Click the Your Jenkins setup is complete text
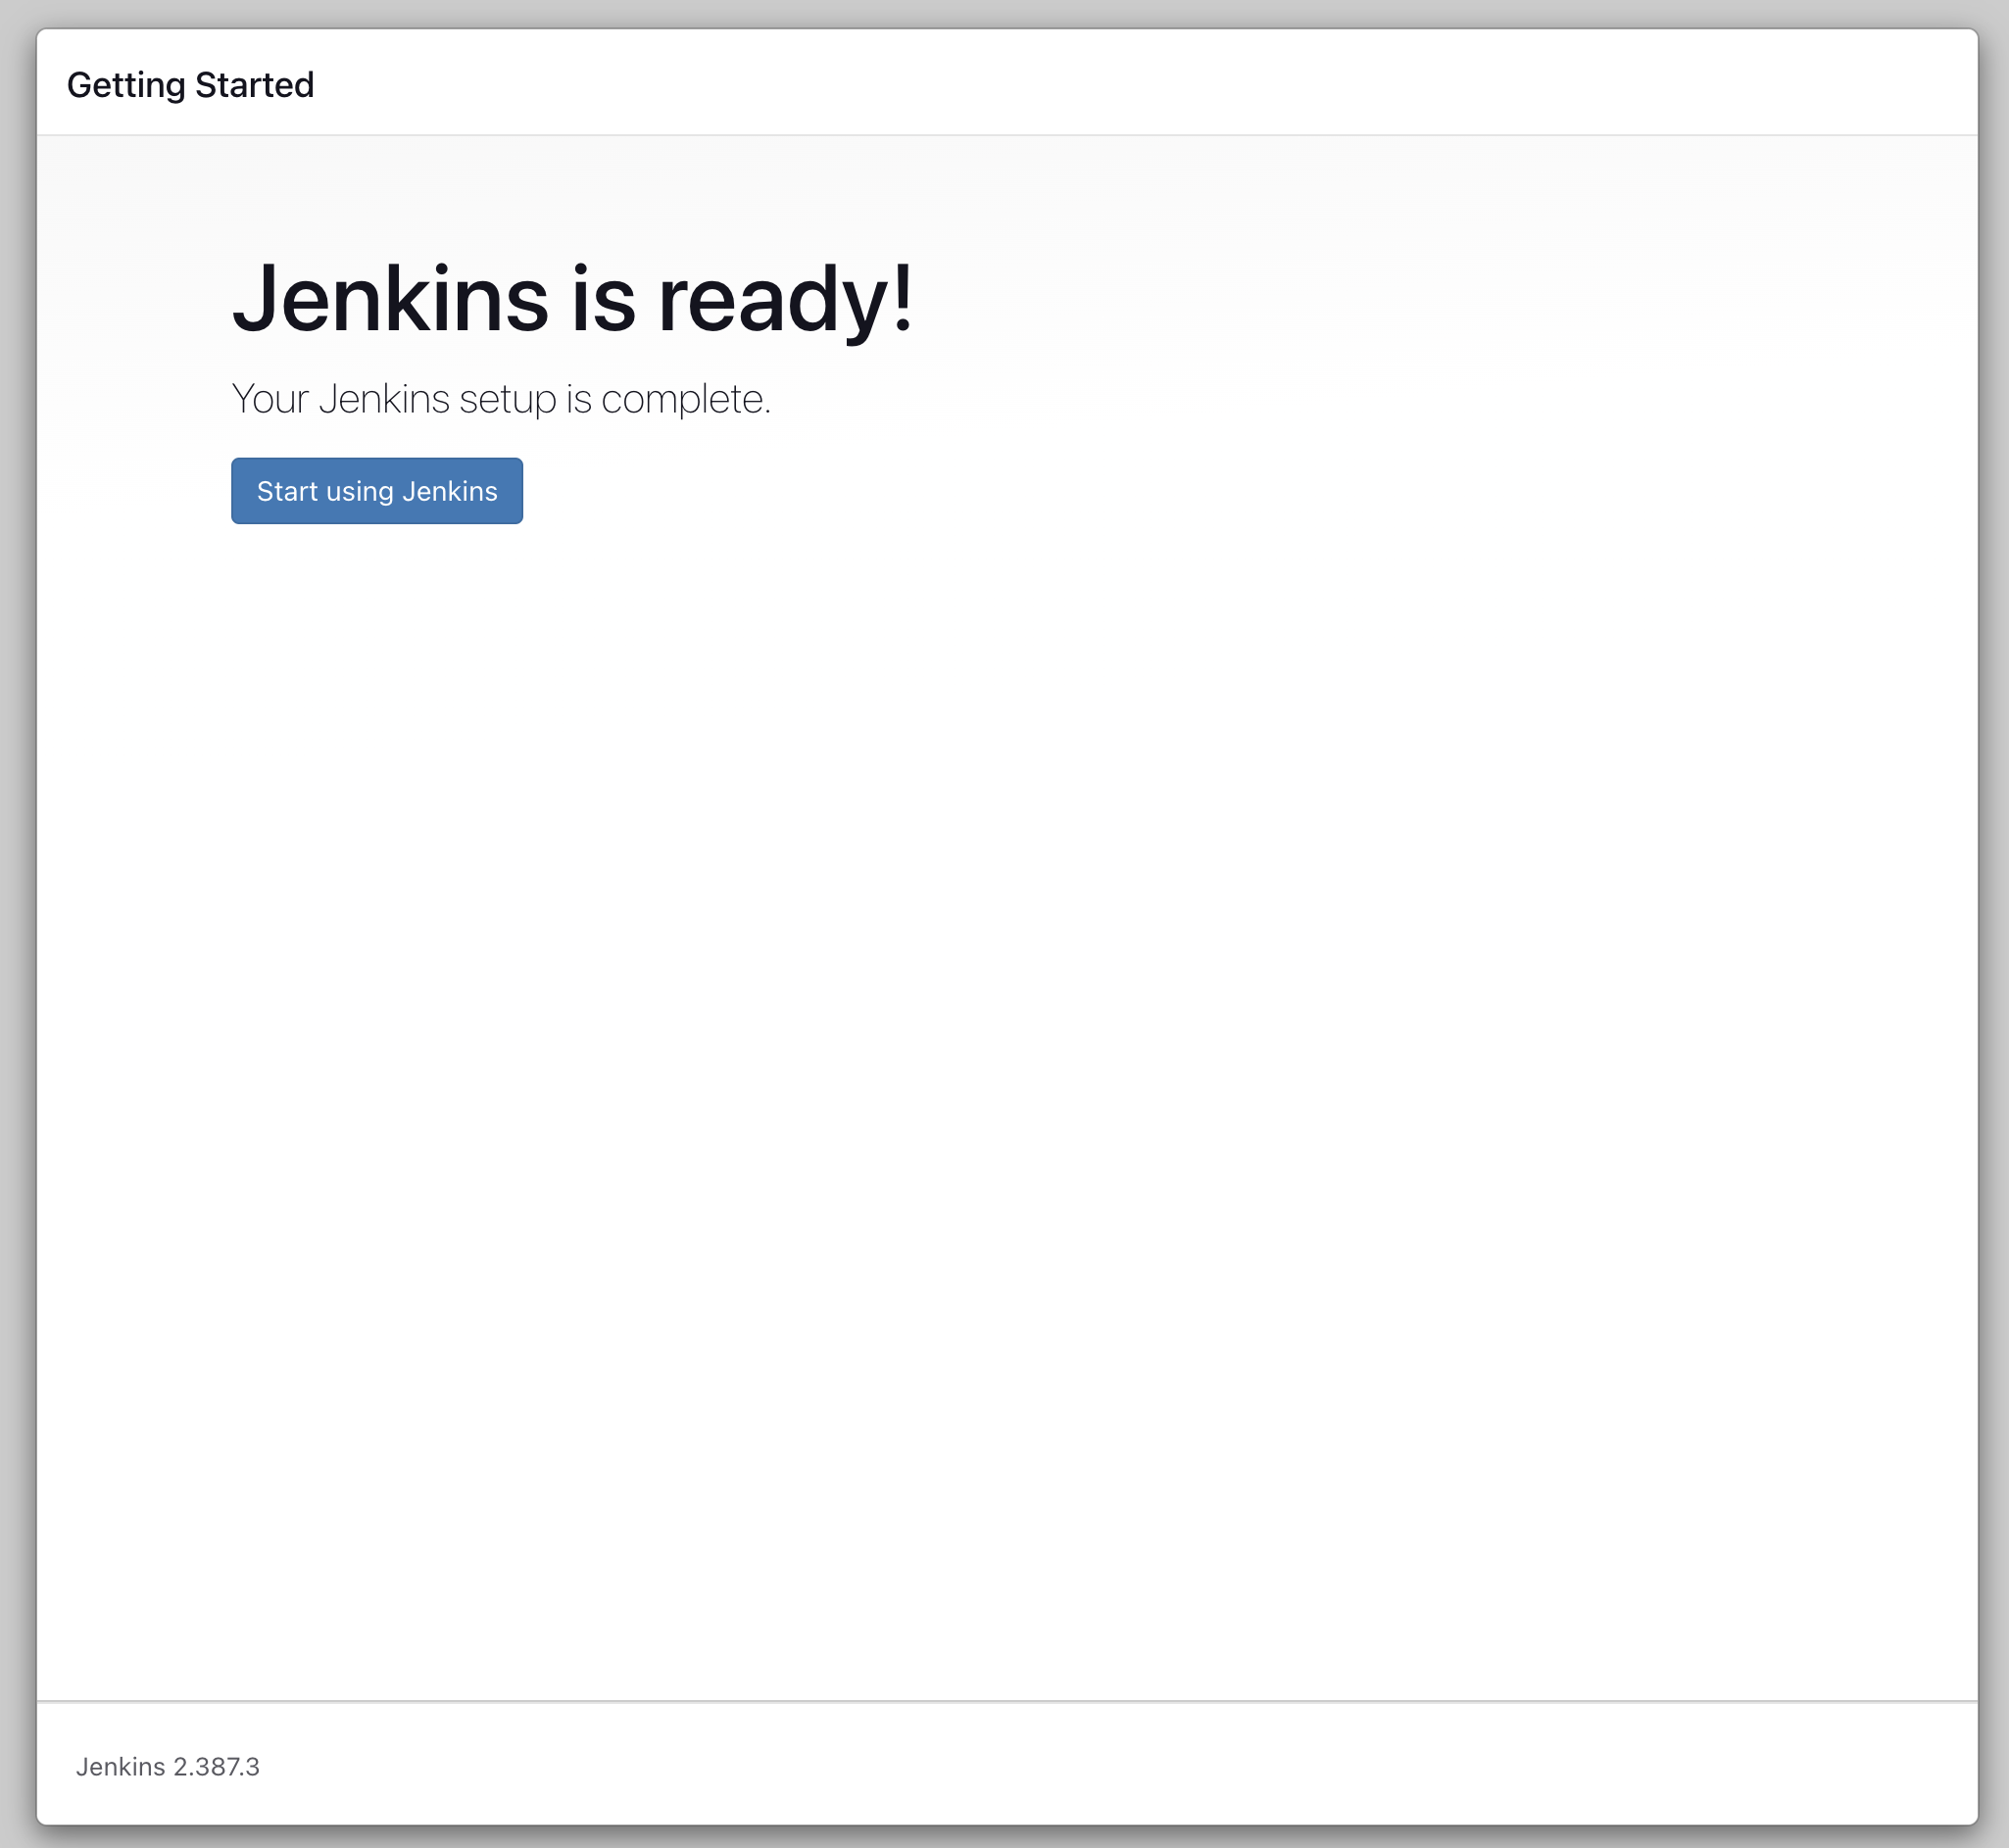The height and width of the screenshot is (1848, 2009). tap(500, 399)
